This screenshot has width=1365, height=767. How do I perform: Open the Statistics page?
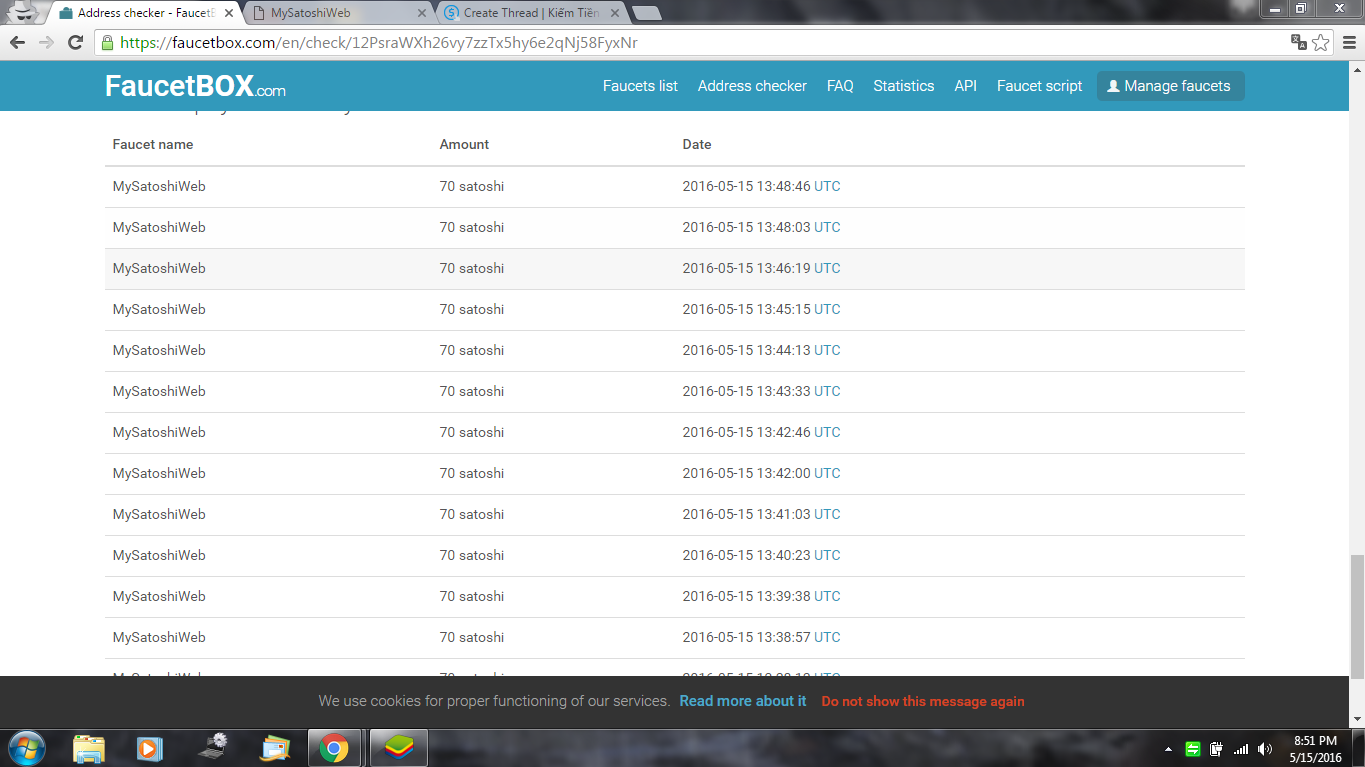point(903,86)
